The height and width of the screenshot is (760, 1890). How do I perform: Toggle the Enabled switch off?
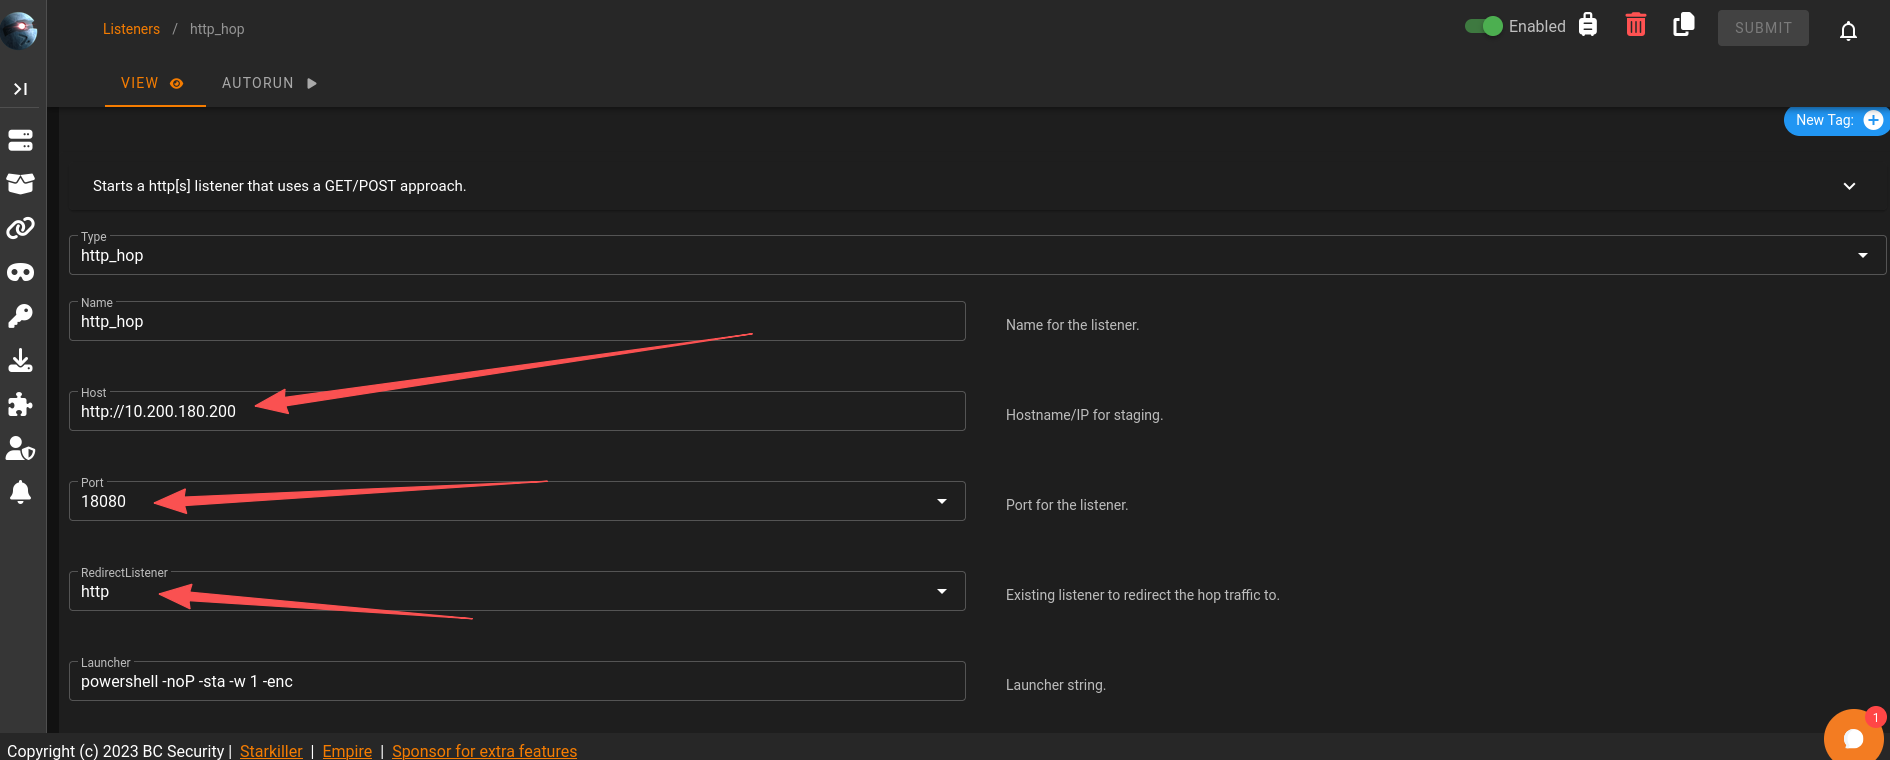1484,27
